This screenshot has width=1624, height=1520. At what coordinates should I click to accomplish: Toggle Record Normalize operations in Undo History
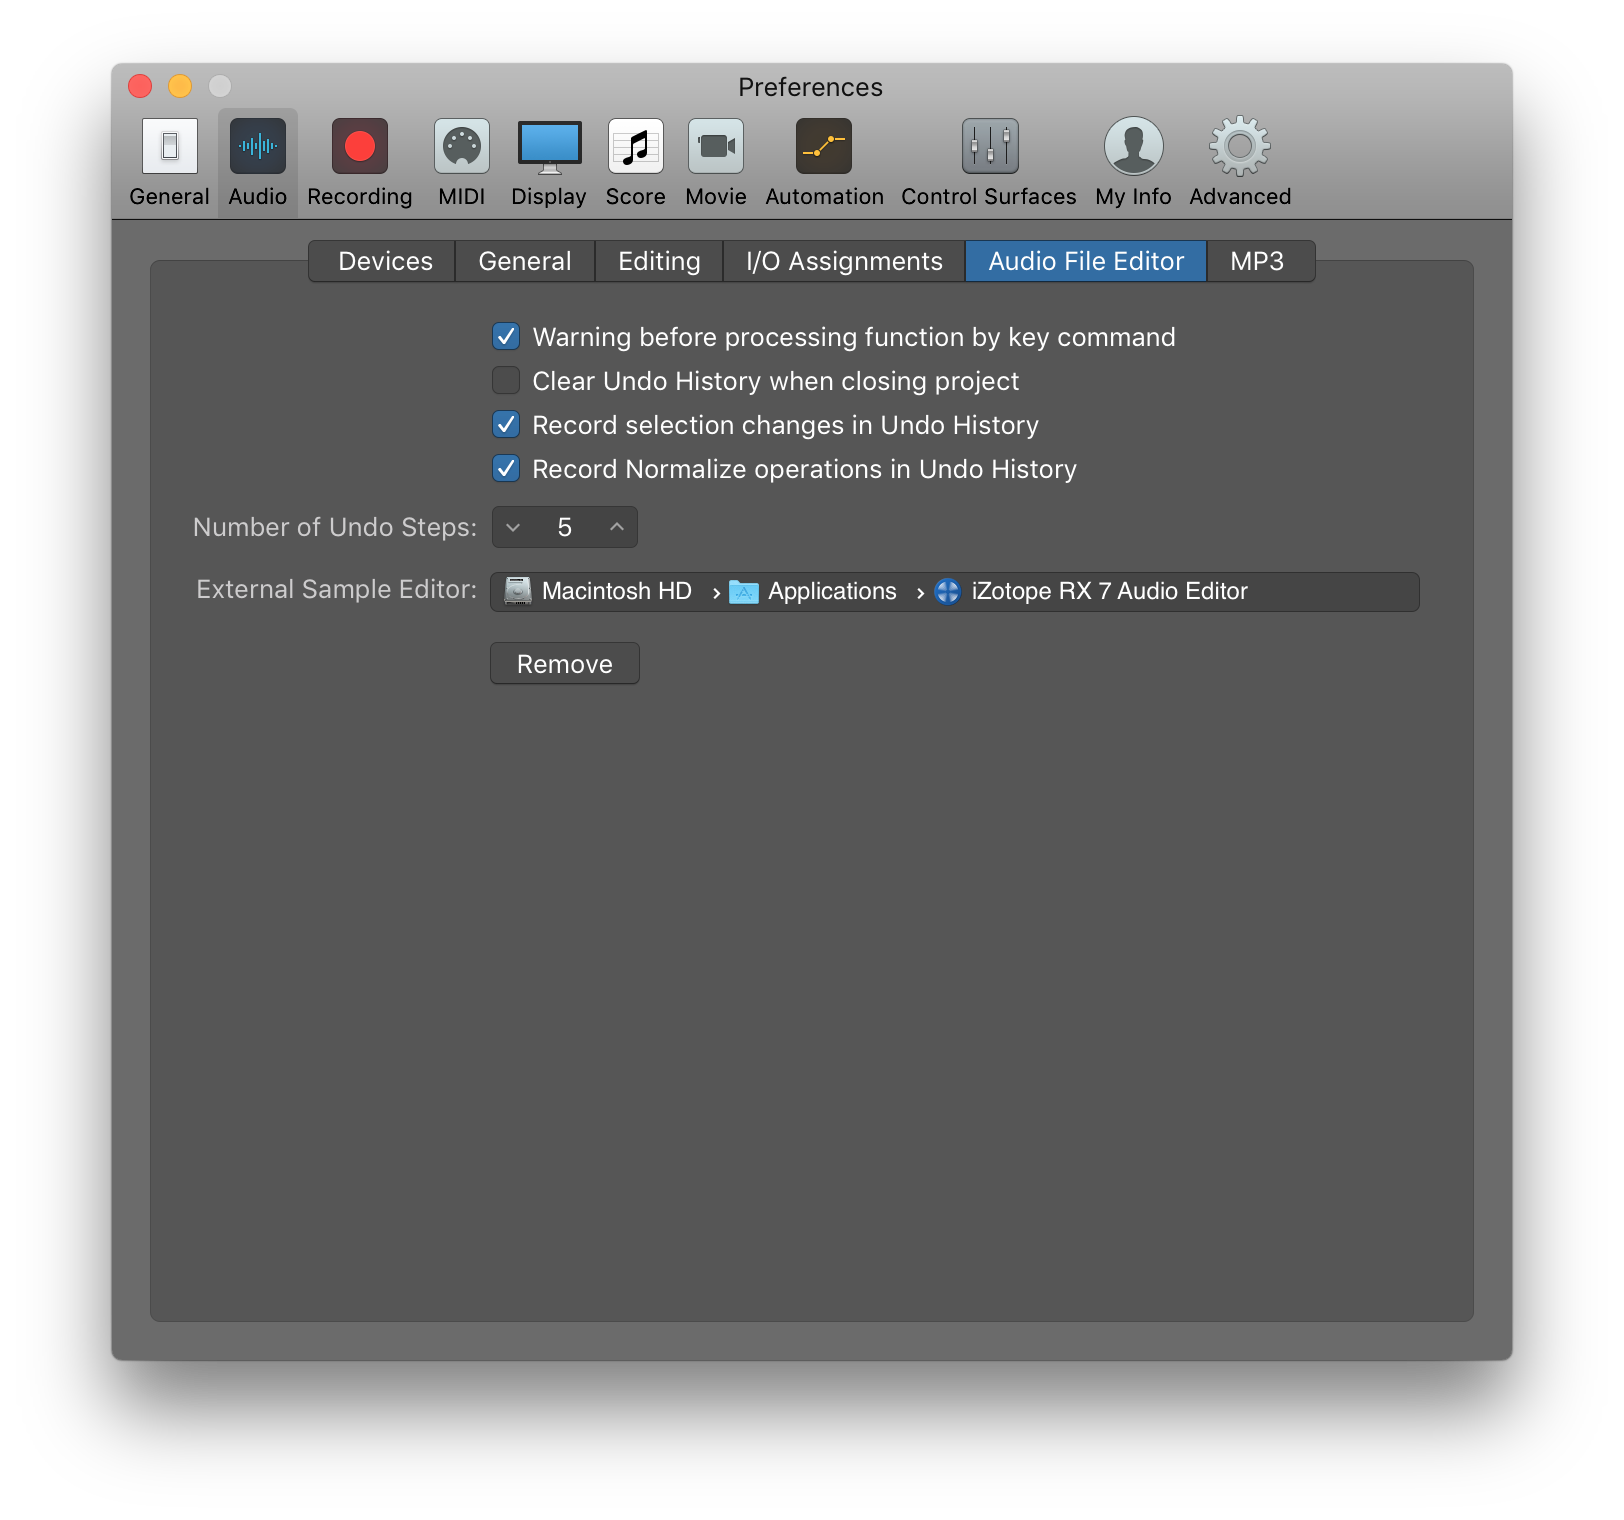[506, 468]
